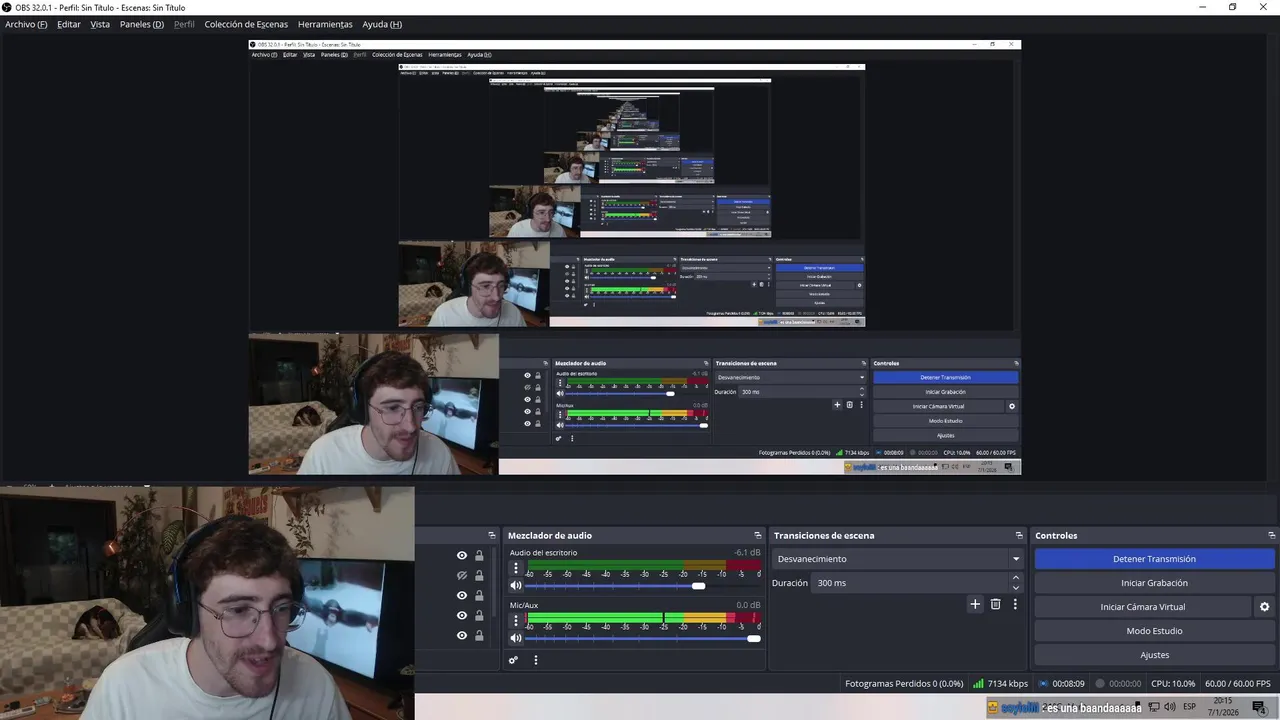
Task: Click Iniciar Grabación button
Action: point(1154,583)
